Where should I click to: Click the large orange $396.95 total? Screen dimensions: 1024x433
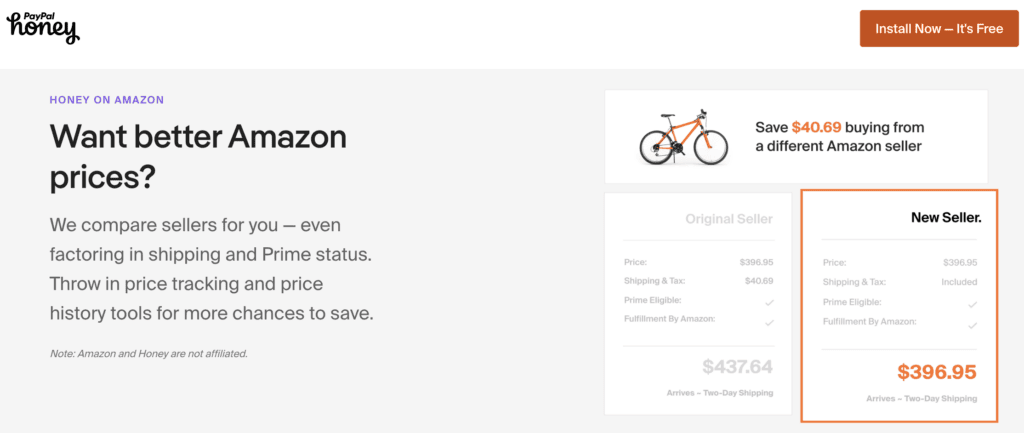tap(936, 372)
